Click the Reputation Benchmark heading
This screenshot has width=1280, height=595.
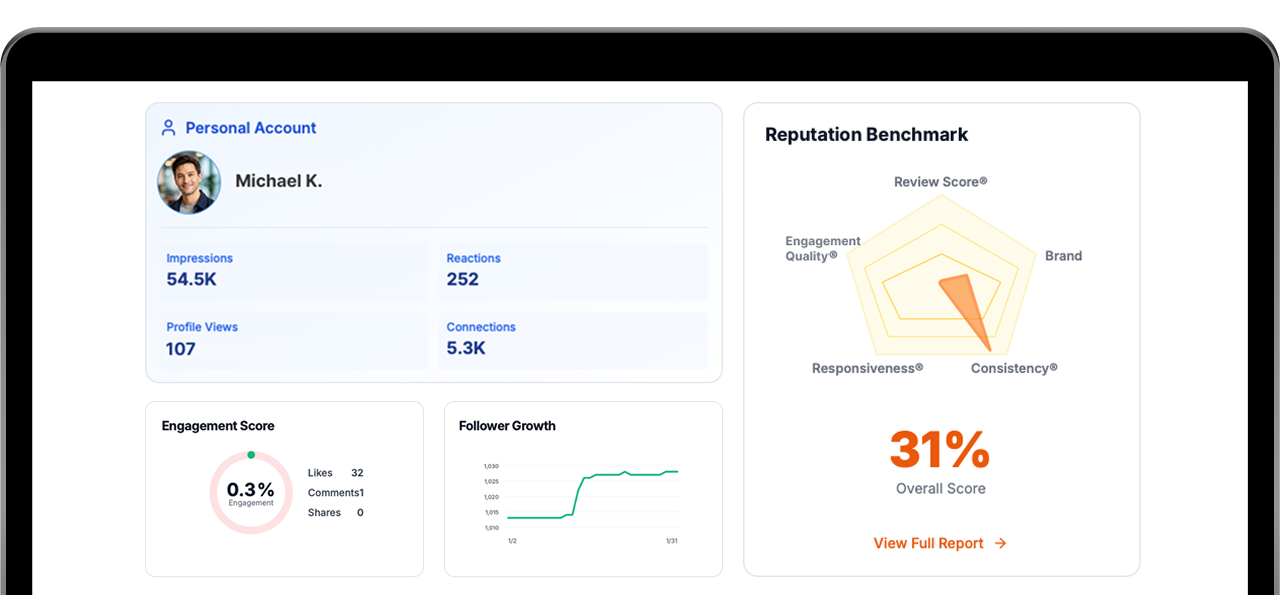(x=866, y=134)
